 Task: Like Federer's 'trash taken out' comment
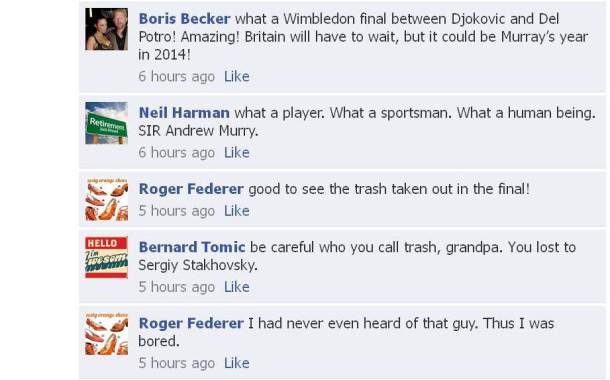[237, 211]
